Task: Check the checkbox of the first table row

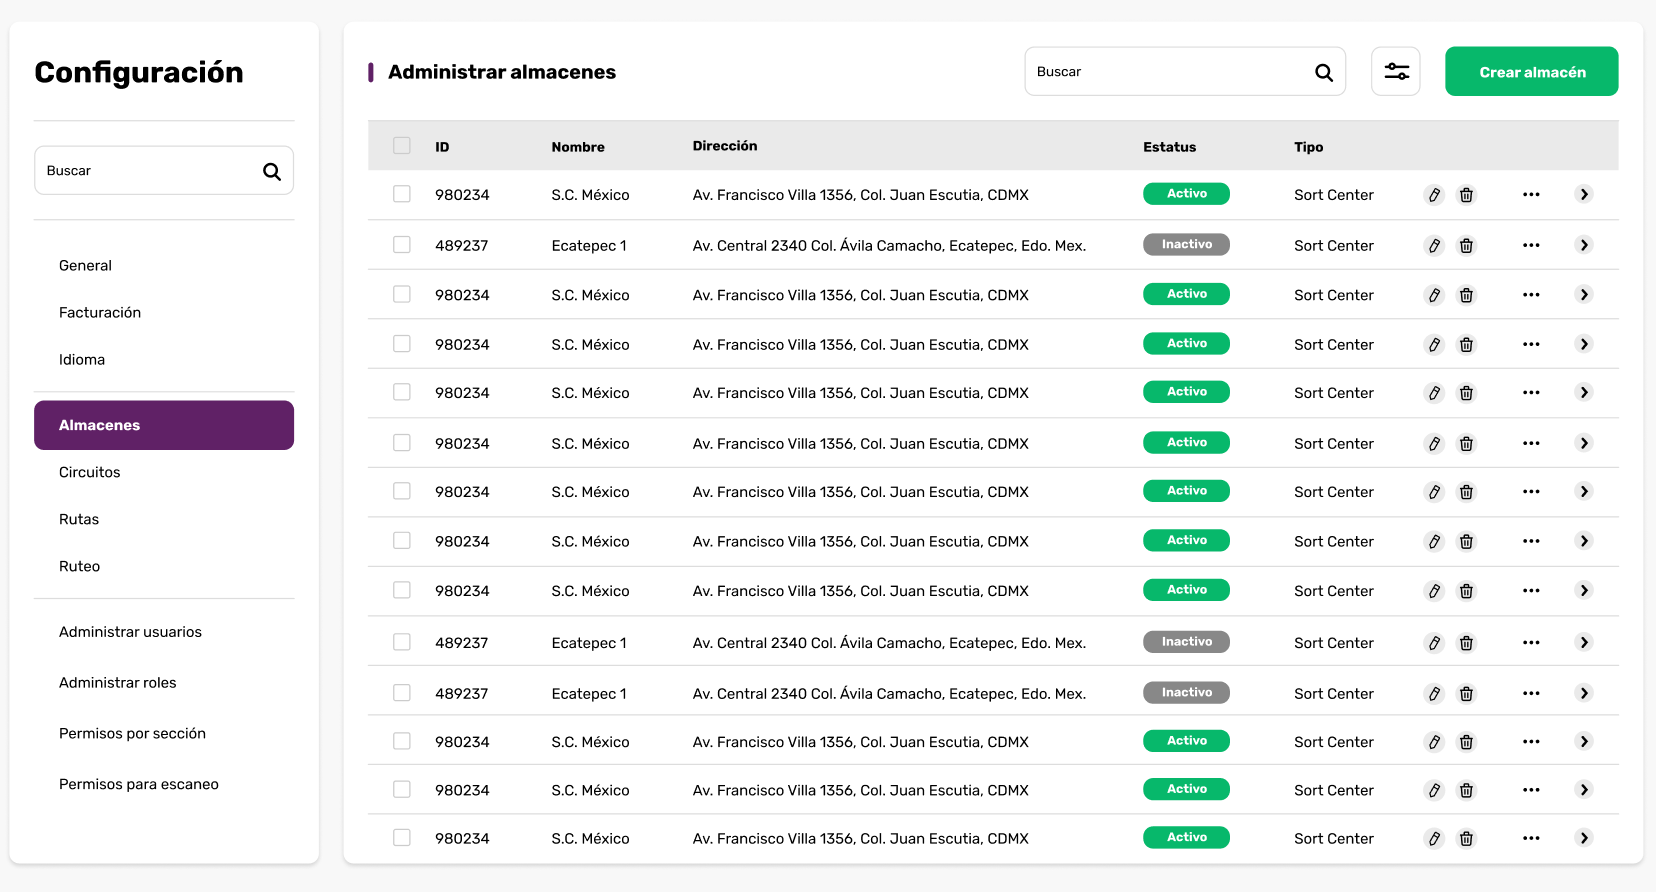Action: [x=402, y=194]
